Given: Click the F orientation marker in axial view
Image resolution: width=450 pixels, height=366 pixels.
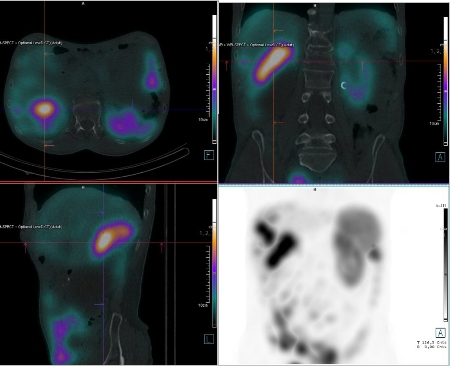Looking at the screenshot, I should point(209,155).
